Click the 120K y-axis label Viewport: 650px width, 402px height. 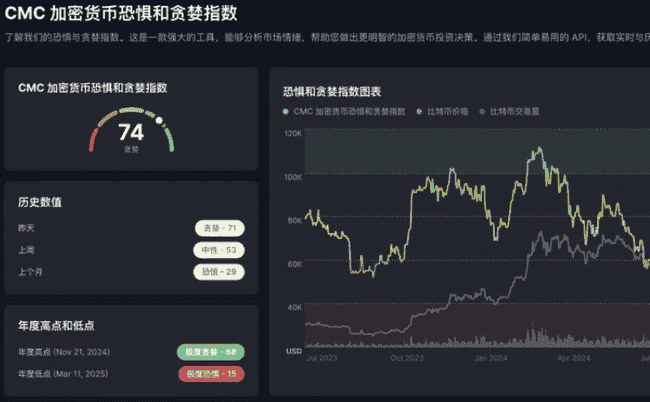pos(293,133)
